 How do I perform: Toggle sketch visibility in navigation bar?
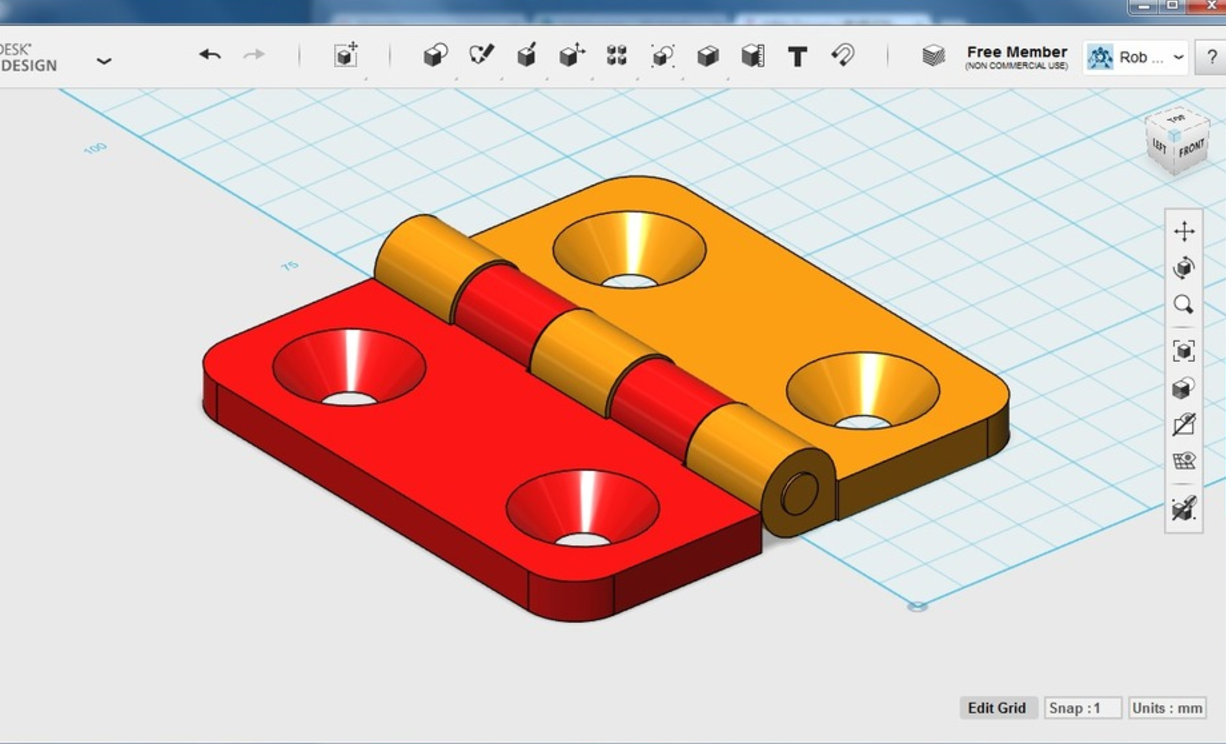1184,425
